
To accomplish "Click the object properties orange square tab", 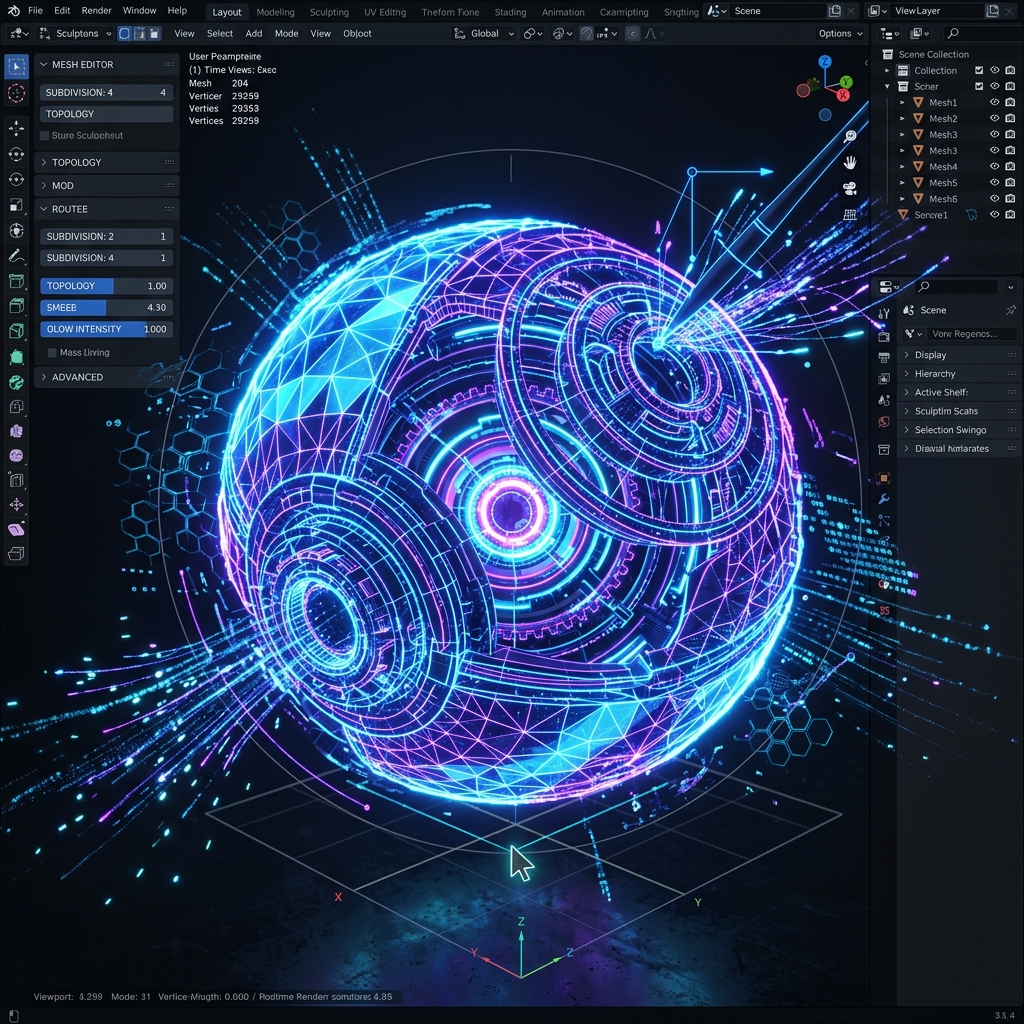I will (884, 478).
